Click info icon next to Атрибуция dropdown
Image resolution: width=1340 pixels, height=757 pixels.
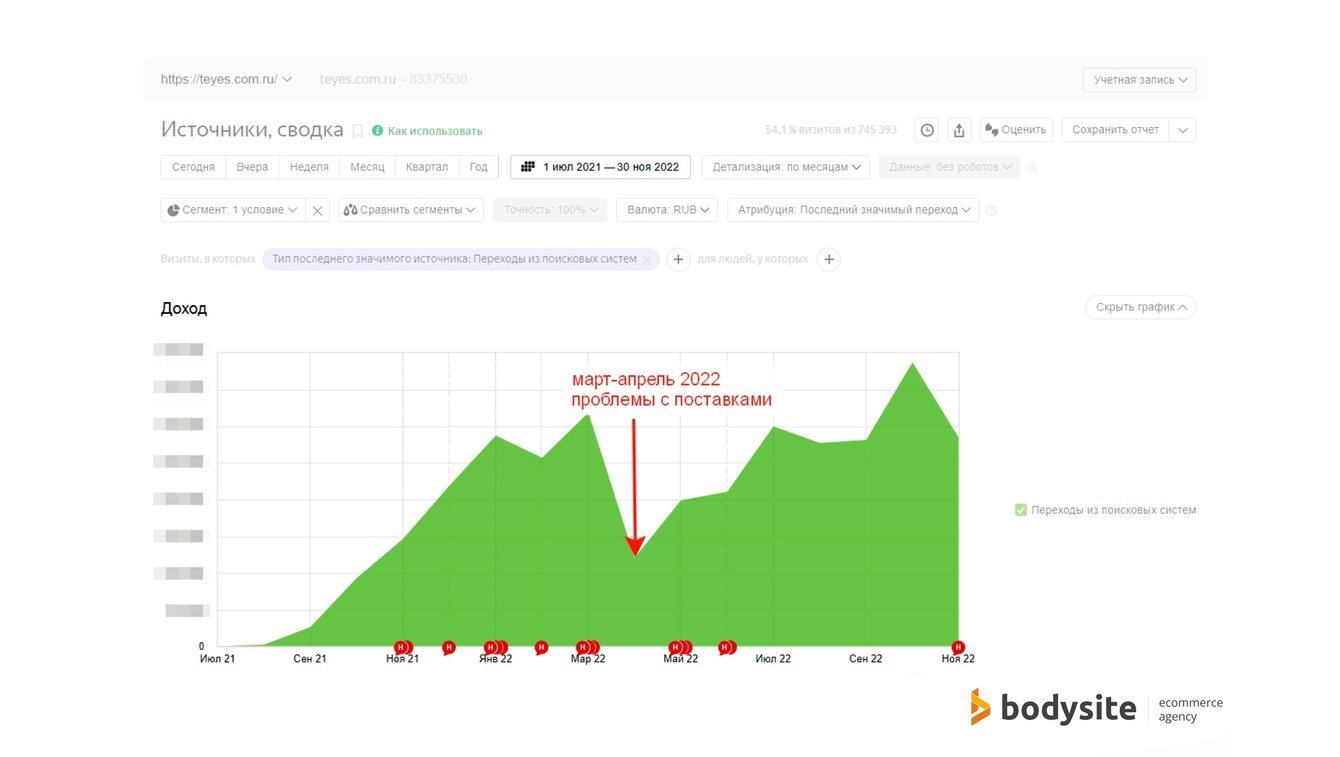click(991, 210)
